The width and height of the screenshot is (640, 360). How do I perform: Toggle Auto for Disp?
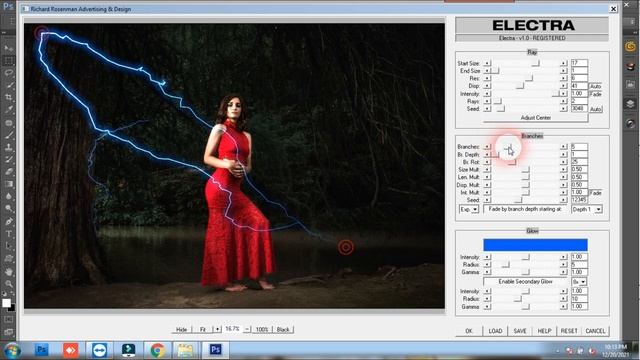[595, 86]
